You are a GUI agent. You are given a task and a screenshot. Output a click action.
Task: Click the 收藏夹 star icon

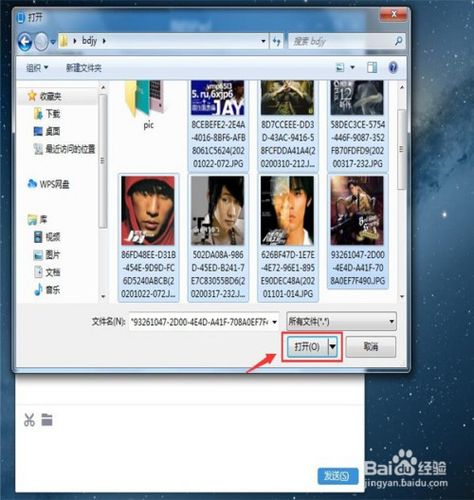click(32, 96)
